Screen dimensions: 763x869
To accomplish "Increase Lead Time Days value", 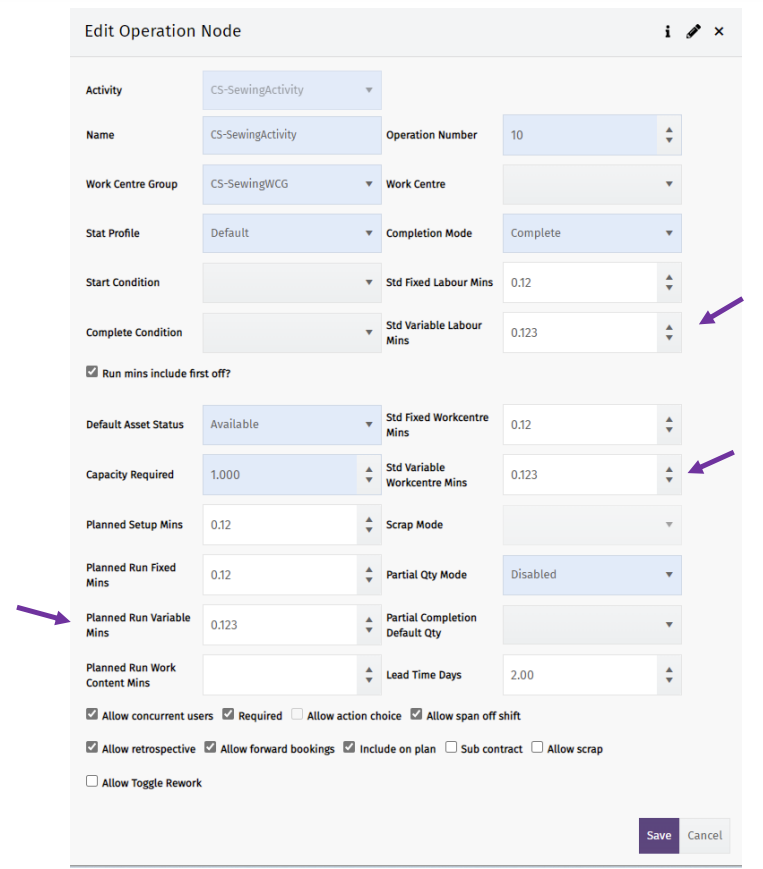I will (669, 669).
